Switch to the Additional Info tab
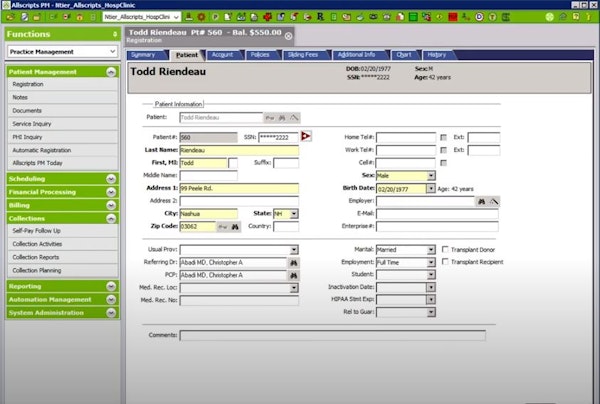Viewport: 600px width, 404px height. click(x=358, y=55)
